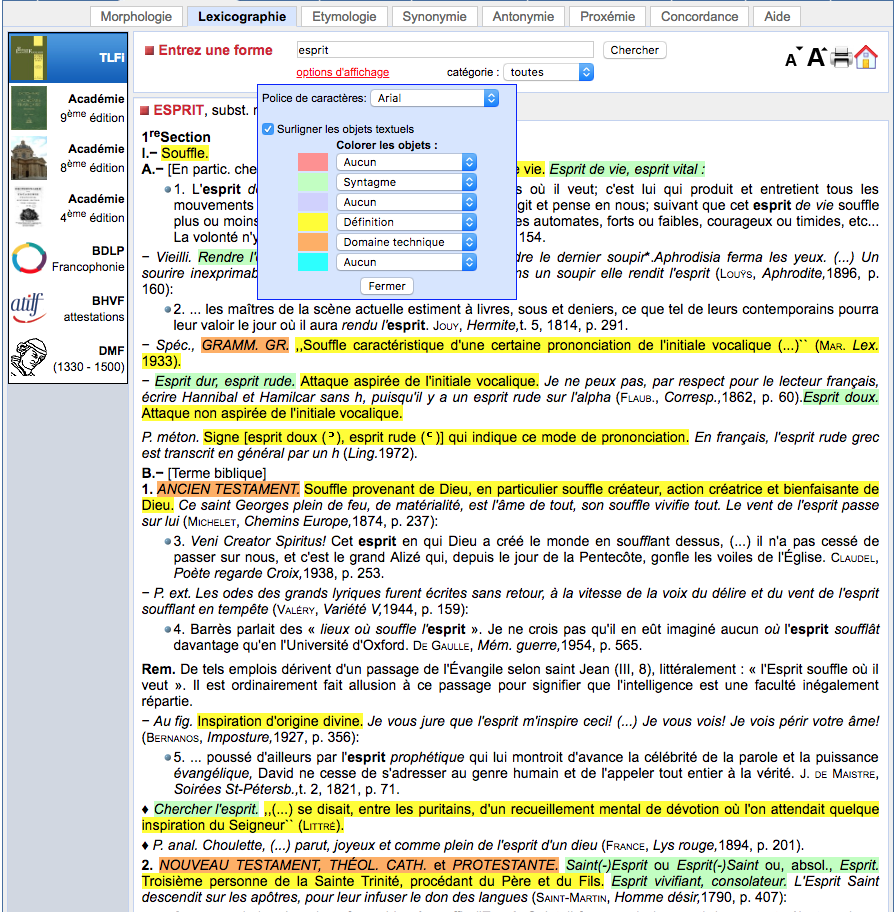894x912 pixels.
Task: Open DMF medieval scribe icon
Action: tap(29, 357)
